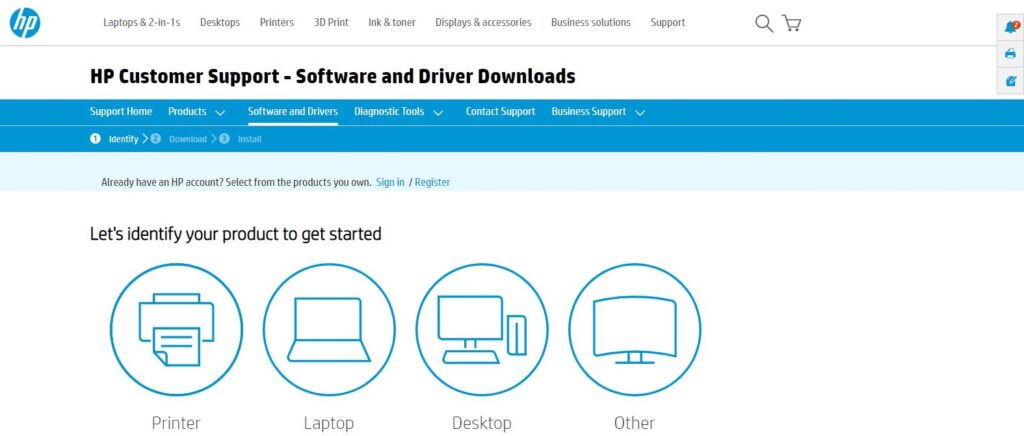
Task: Open the search magnifier icon
Action: 763,23
